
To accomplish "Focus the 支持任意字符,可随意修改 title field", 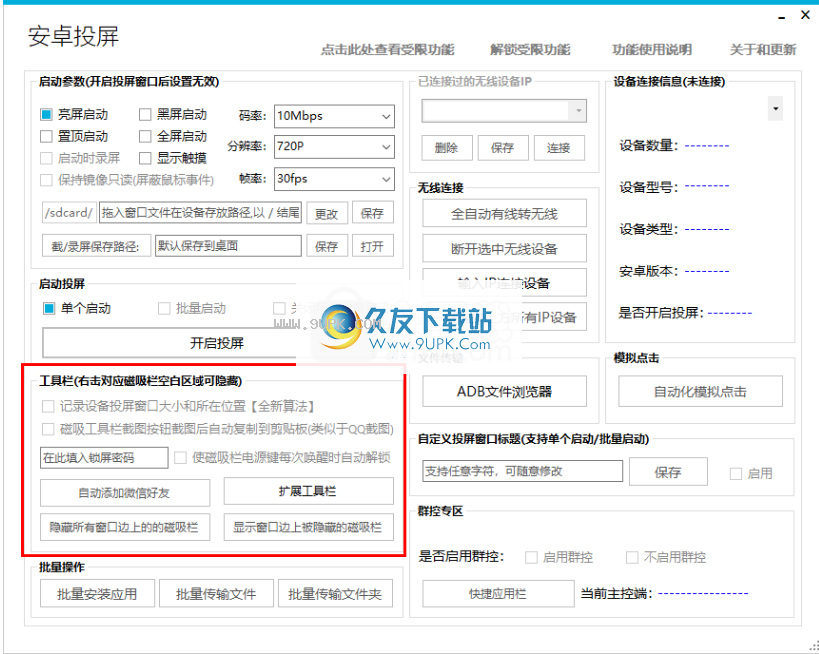I will point(522,471).
